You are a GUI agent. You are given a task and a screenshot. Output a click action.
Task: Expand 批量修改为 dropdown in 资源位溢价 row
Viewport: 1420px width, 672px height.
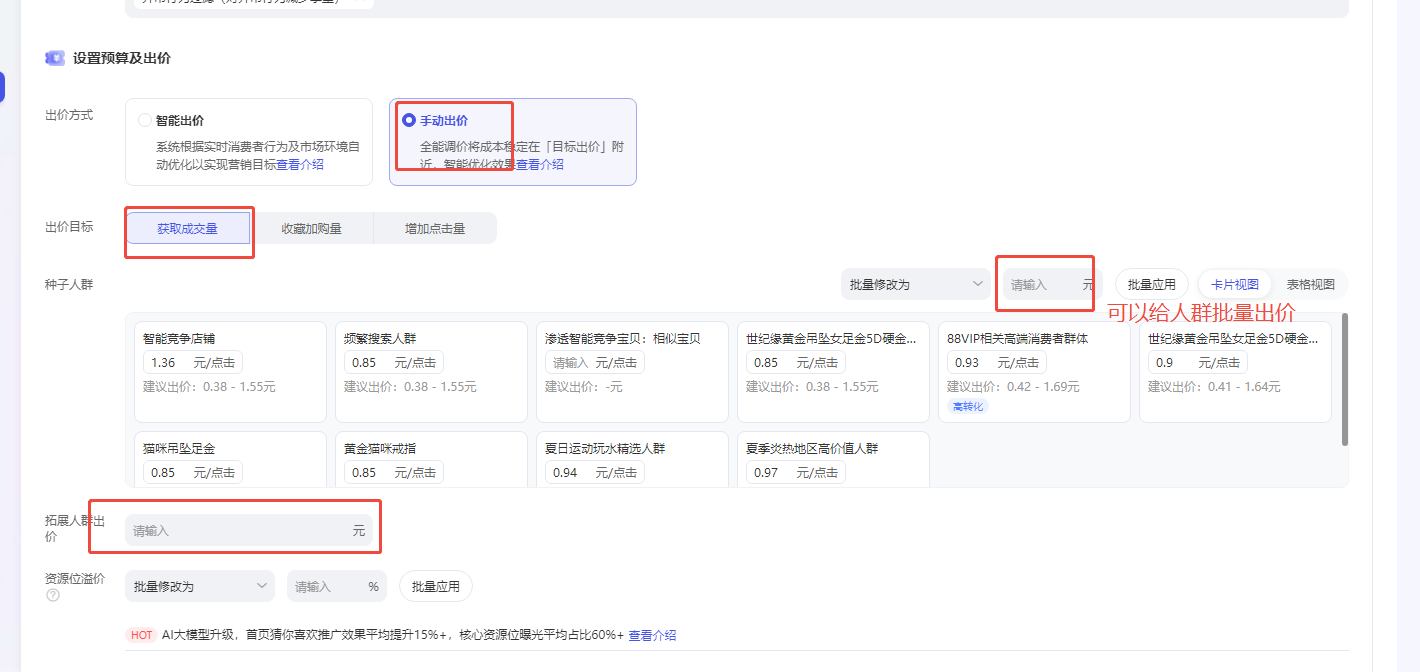tap(200, 586)
